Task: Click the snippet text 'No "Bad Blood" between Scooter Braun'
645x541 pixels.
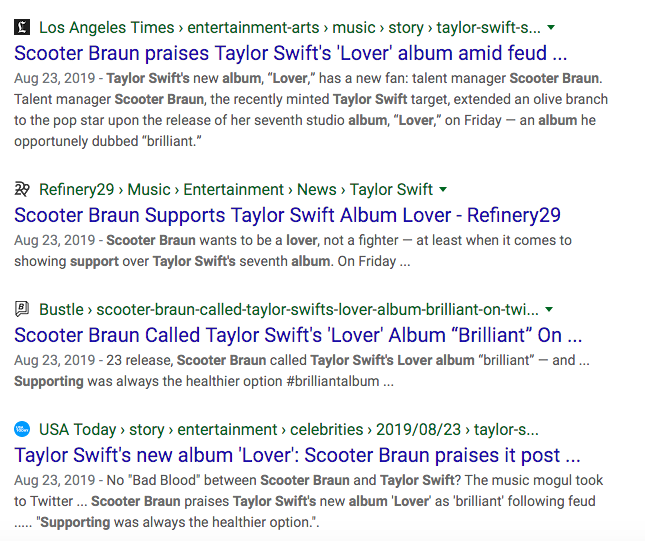Action: click(x=228, y=480)
